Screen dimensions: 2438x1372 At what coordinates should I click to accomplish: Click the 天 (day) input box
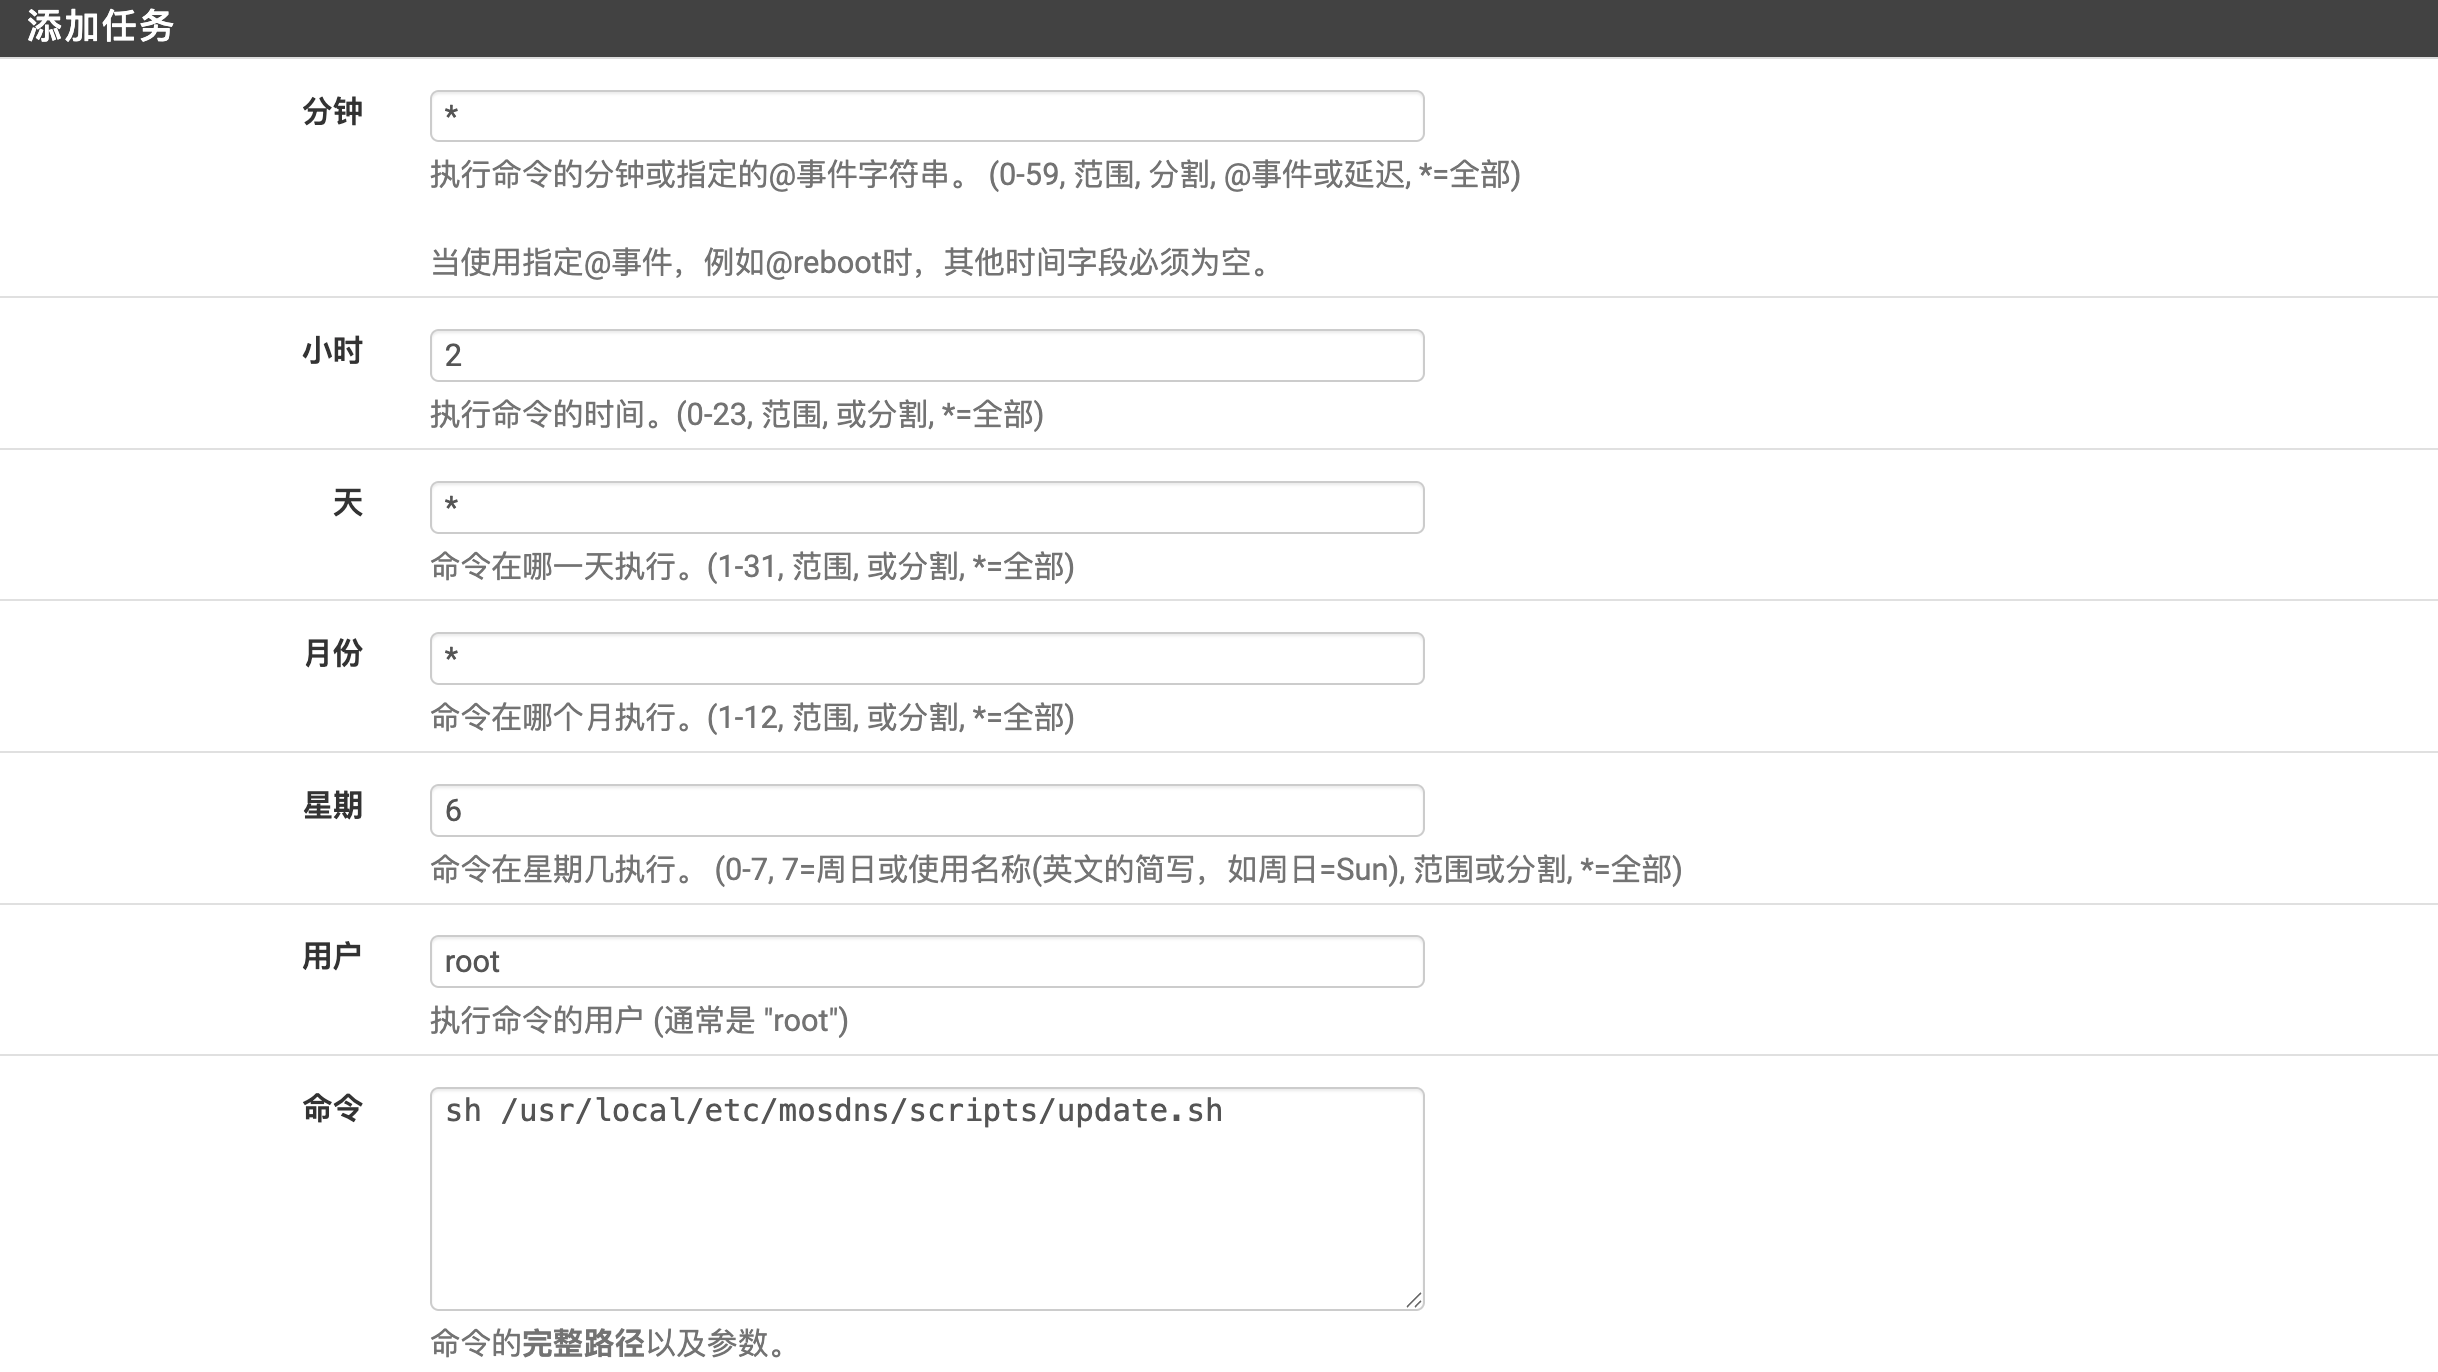pos(926,507)
